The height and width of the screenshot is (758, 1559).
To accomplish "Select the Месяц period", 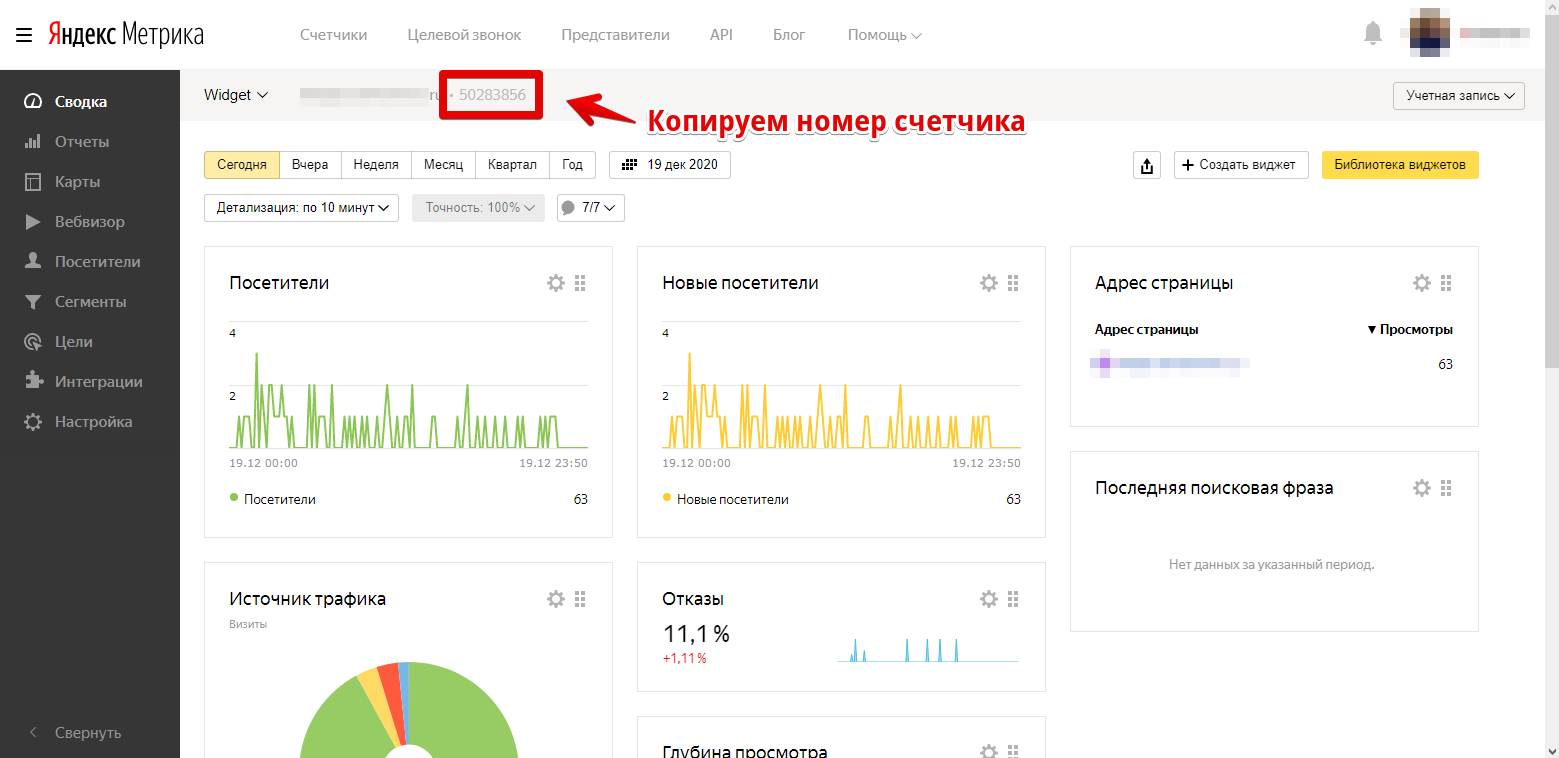I will click(x=443, y=165).
